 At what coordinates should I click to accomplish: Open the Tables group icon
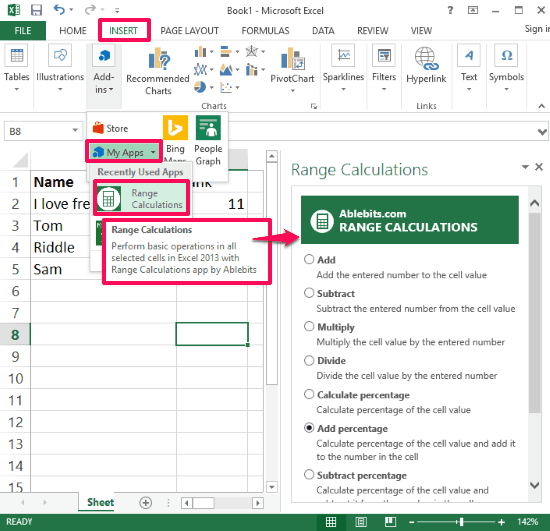point(16,55)
